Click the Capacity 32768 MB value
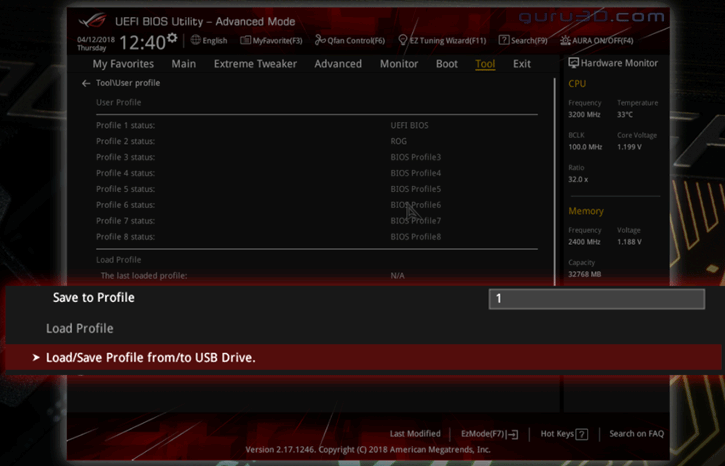This screenshot has height=466, width=725. point(584,274)
